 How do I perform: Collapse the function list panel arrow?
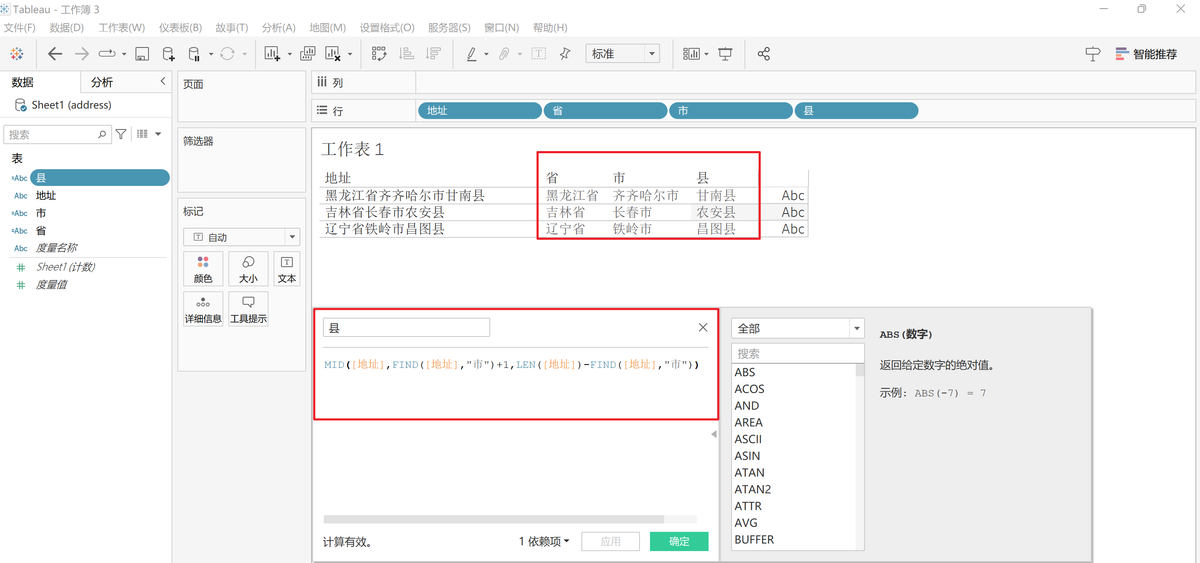point(714,434)
